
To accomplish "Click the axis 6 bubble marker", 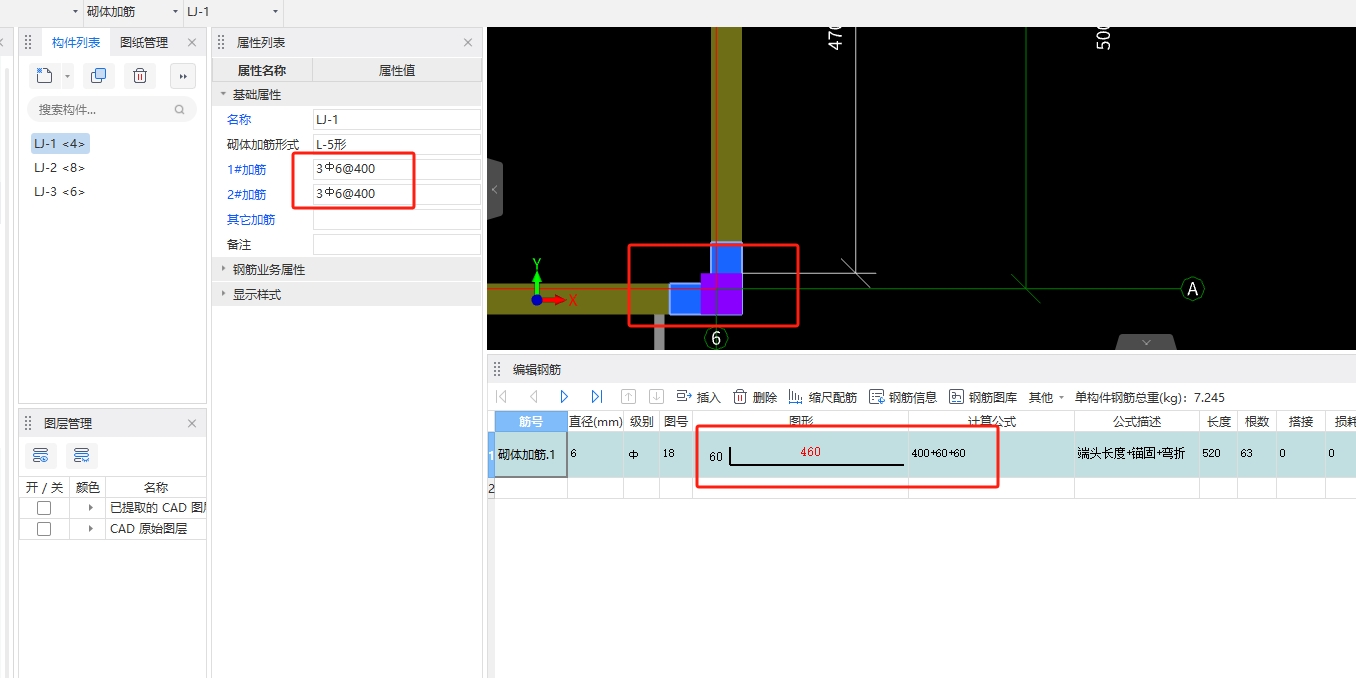I will (x=716, y=339).
